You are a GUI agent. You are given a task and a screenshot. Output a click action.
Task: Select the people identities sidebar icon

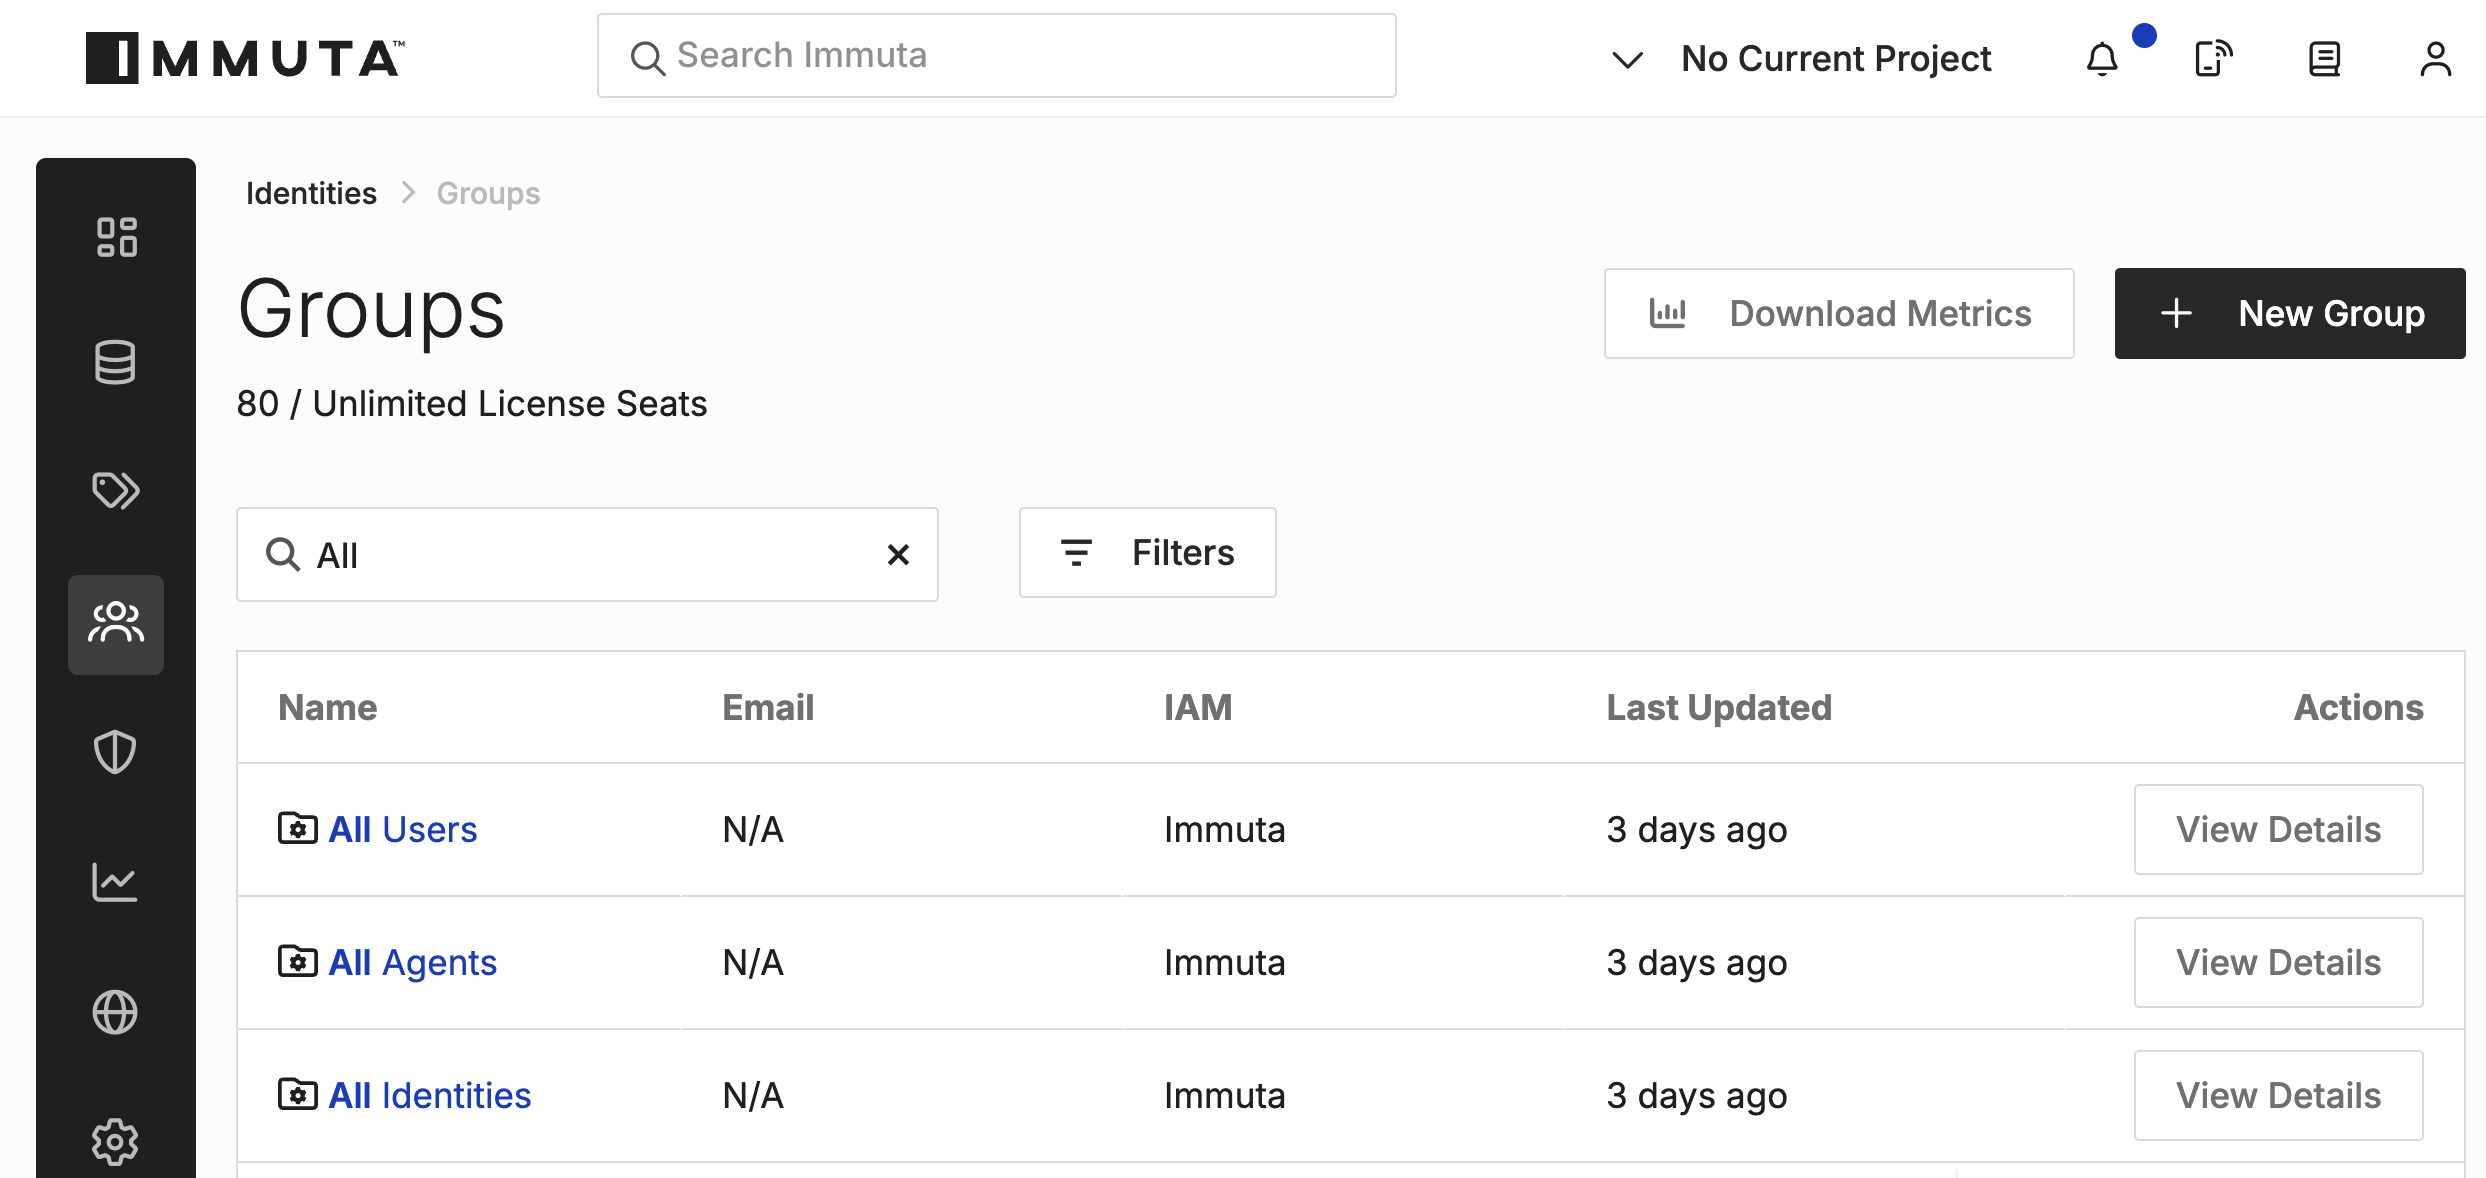(x=116, y=624)
